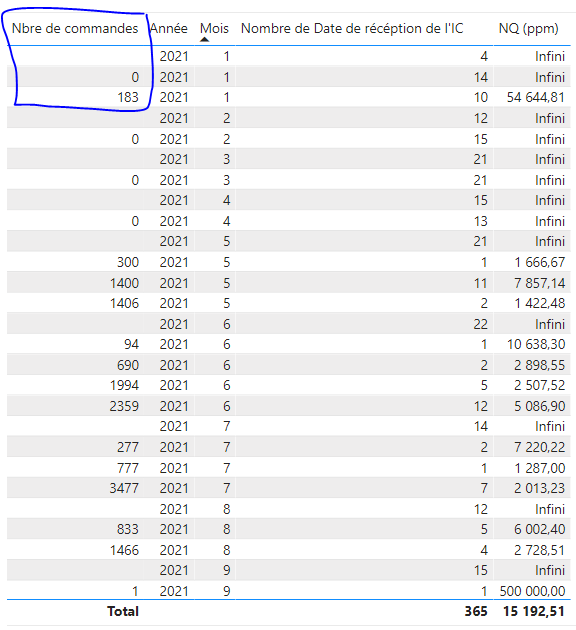Viewport: 576px width, 630px height.
Task: Select the 3477 commandes cell
Action: point(124,488)
